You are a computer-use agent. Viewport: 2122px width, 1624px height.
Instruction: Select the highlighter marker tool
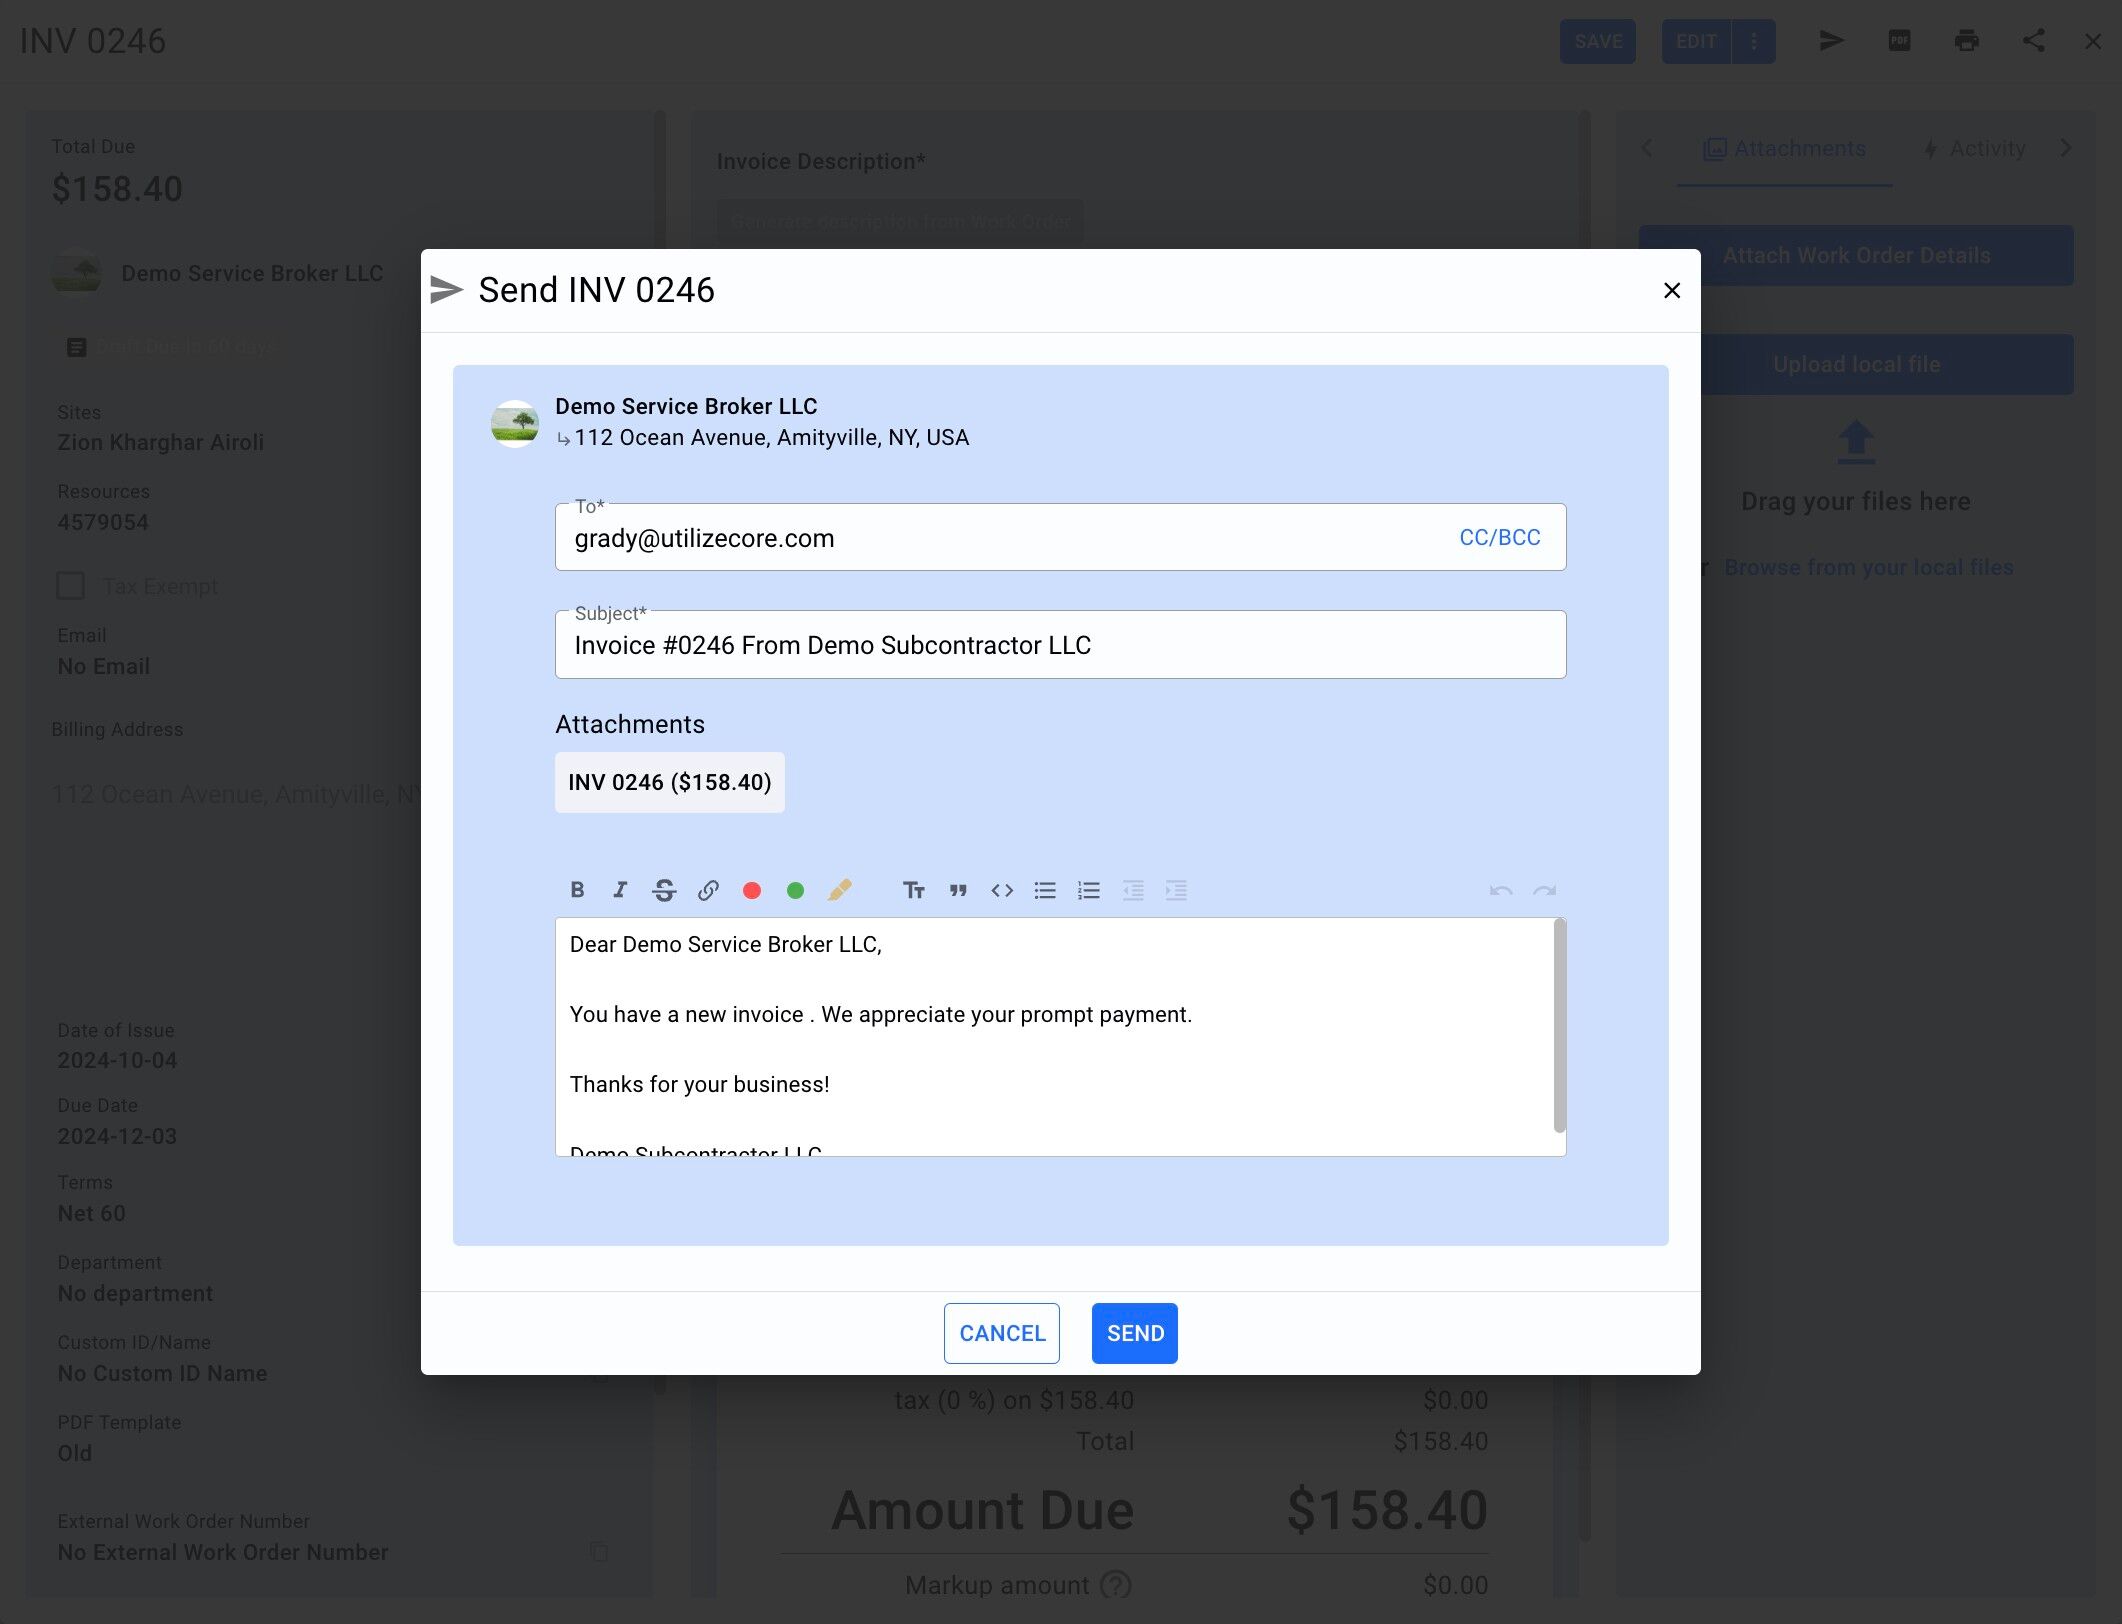coord(840,890)
